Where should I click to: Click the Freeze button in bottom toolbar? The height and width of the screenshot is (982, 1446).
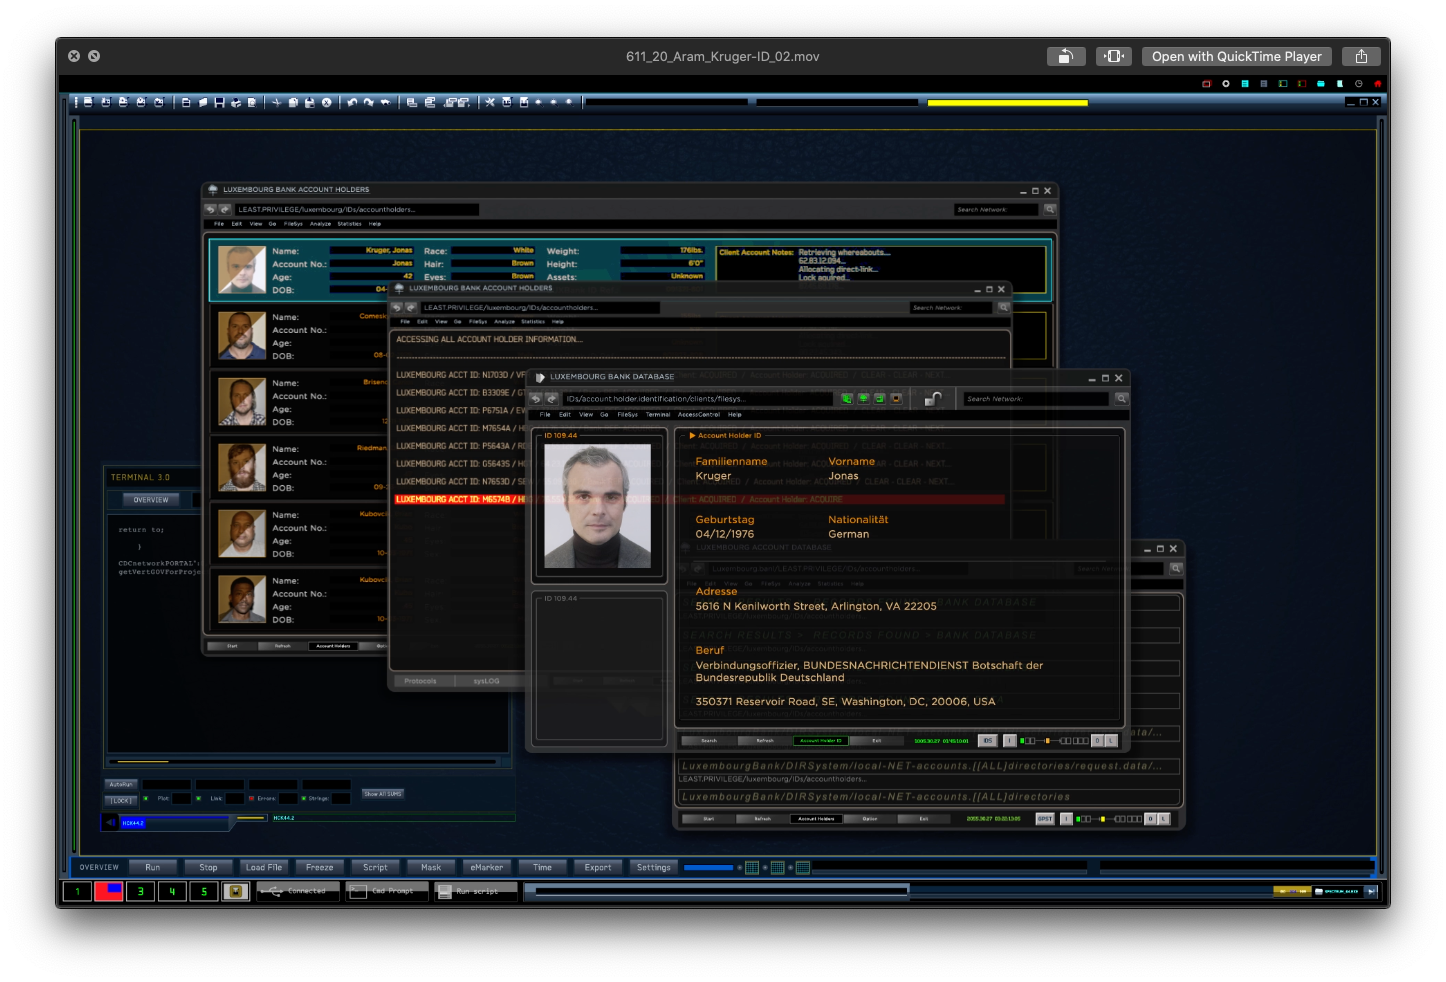click(x=320, y=867)
